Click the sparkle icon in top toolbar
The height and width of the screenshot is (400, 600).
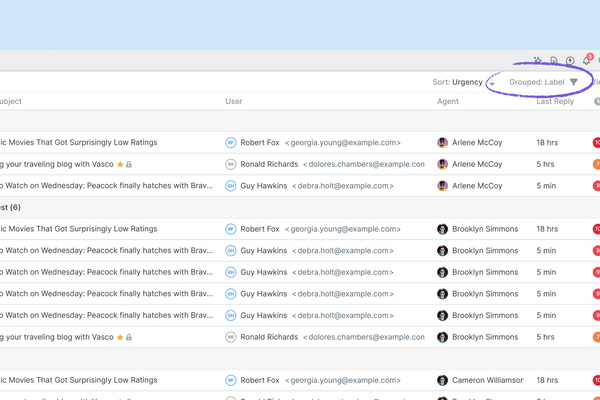pyautogui.click(x=538, y=61)
